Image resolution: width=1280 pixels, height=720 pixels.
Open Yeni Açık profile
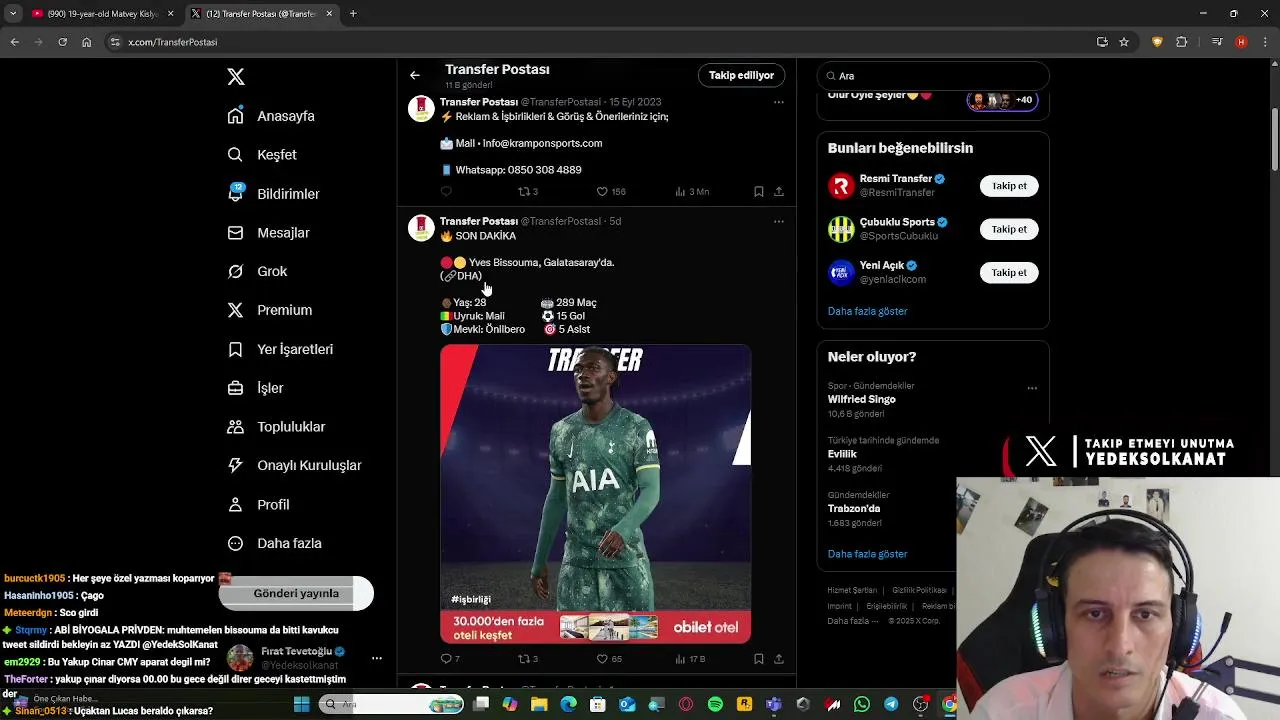(x=881, y=265)
